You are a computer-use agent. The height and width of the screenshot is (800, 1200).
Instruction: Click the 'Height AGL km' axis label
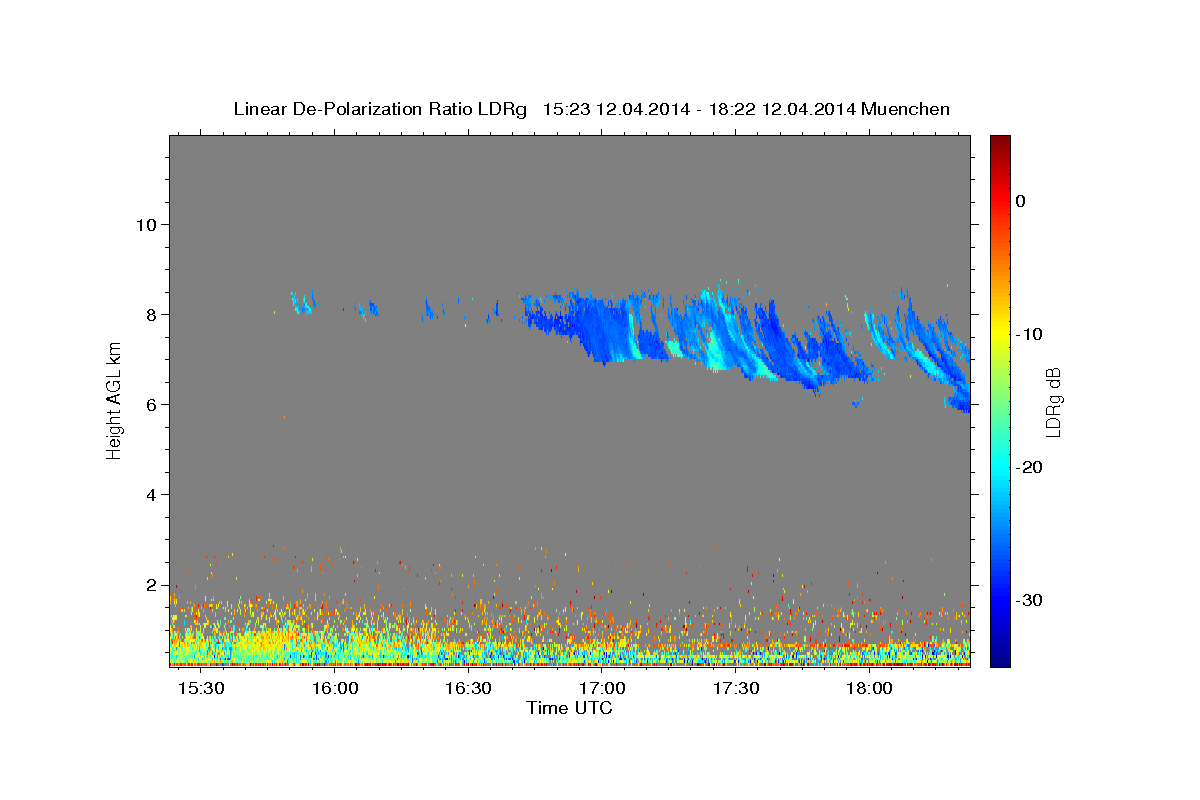click(115, 401)
